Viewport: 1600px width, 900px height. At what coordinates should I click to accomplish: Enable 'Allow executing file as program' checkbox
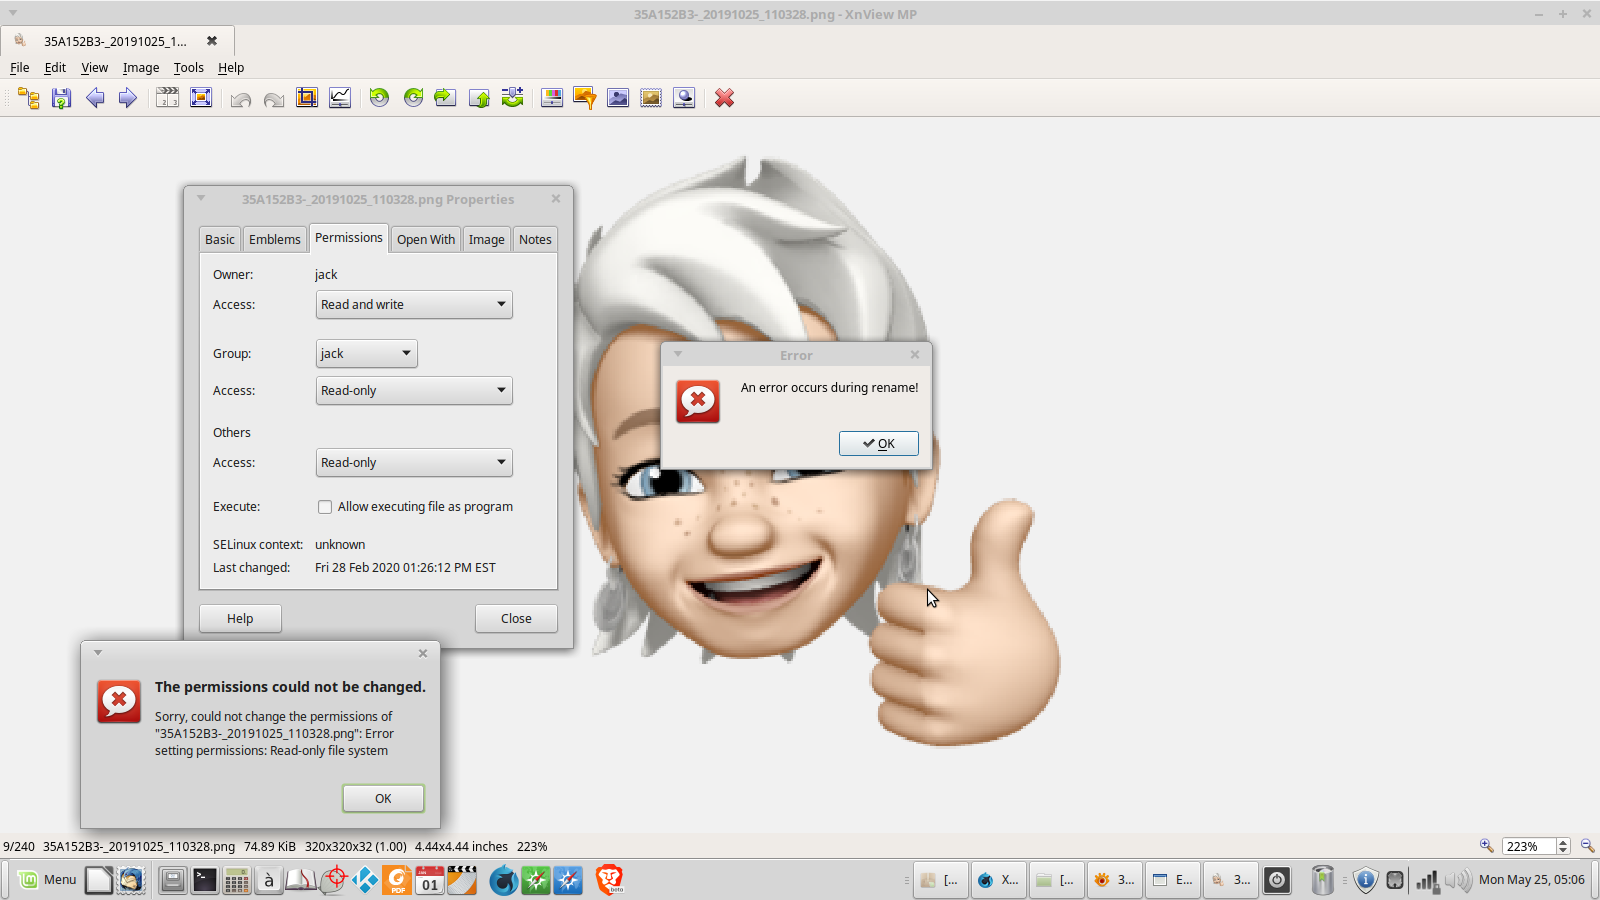[325, 507]
